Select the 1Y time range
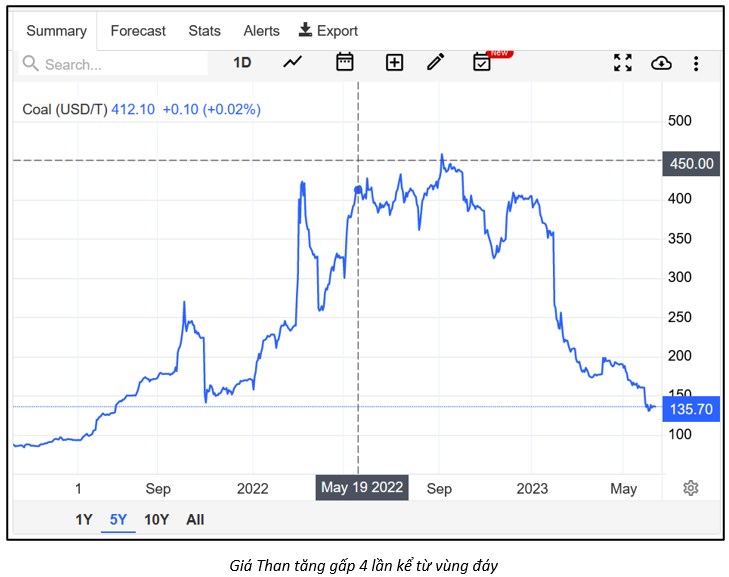729x577 pixels. (x=84, y=519)
